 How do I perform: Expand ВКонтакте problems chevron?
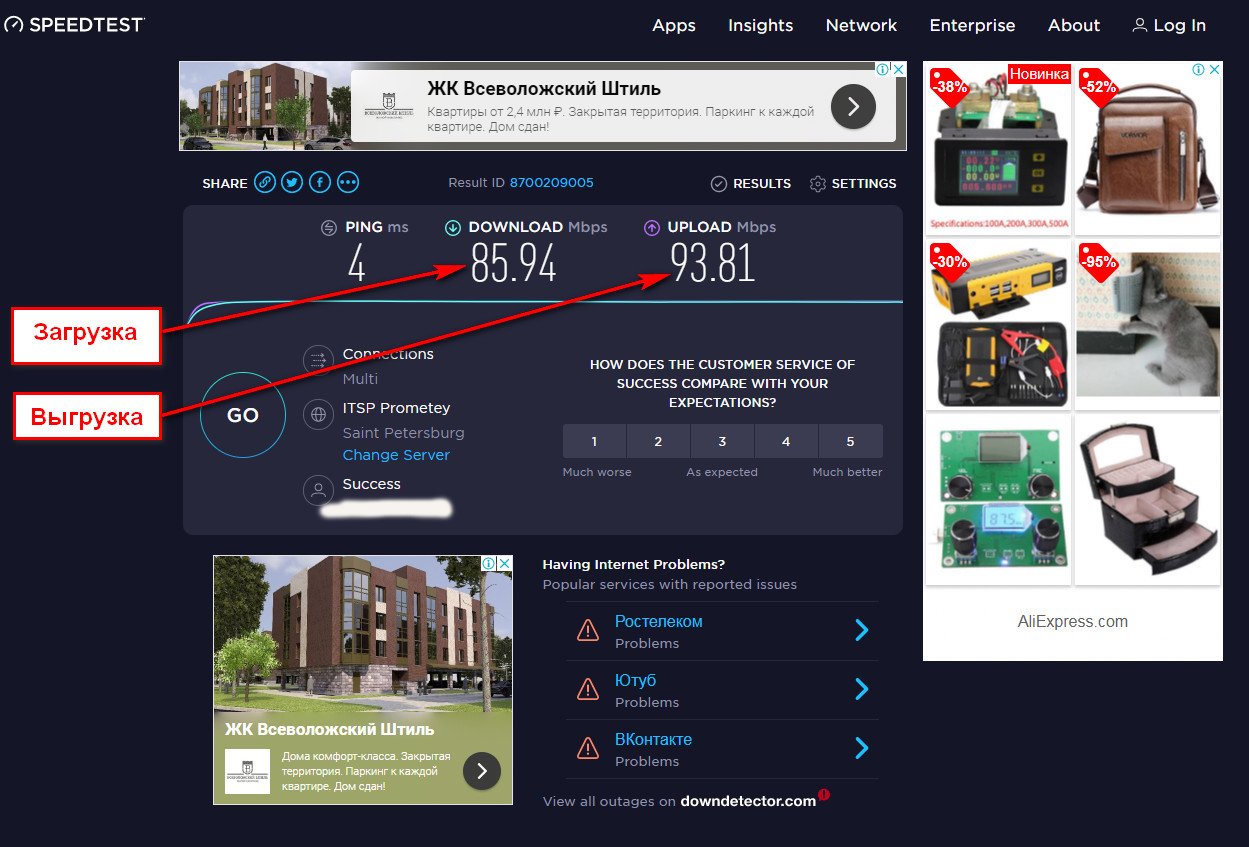pos(862,748)
